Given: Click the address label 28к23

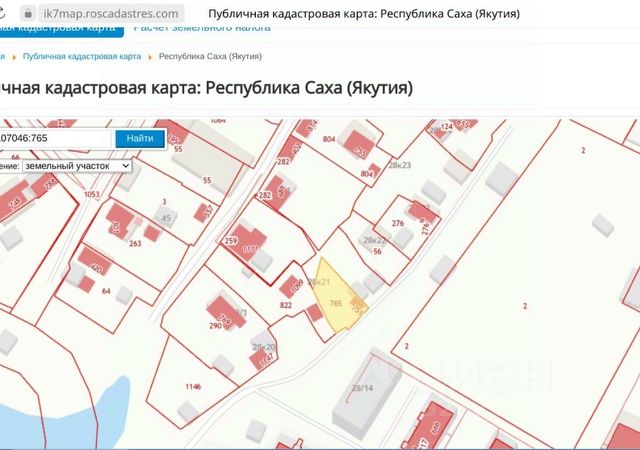Looking at the screenshot, I should coord(400,165).
